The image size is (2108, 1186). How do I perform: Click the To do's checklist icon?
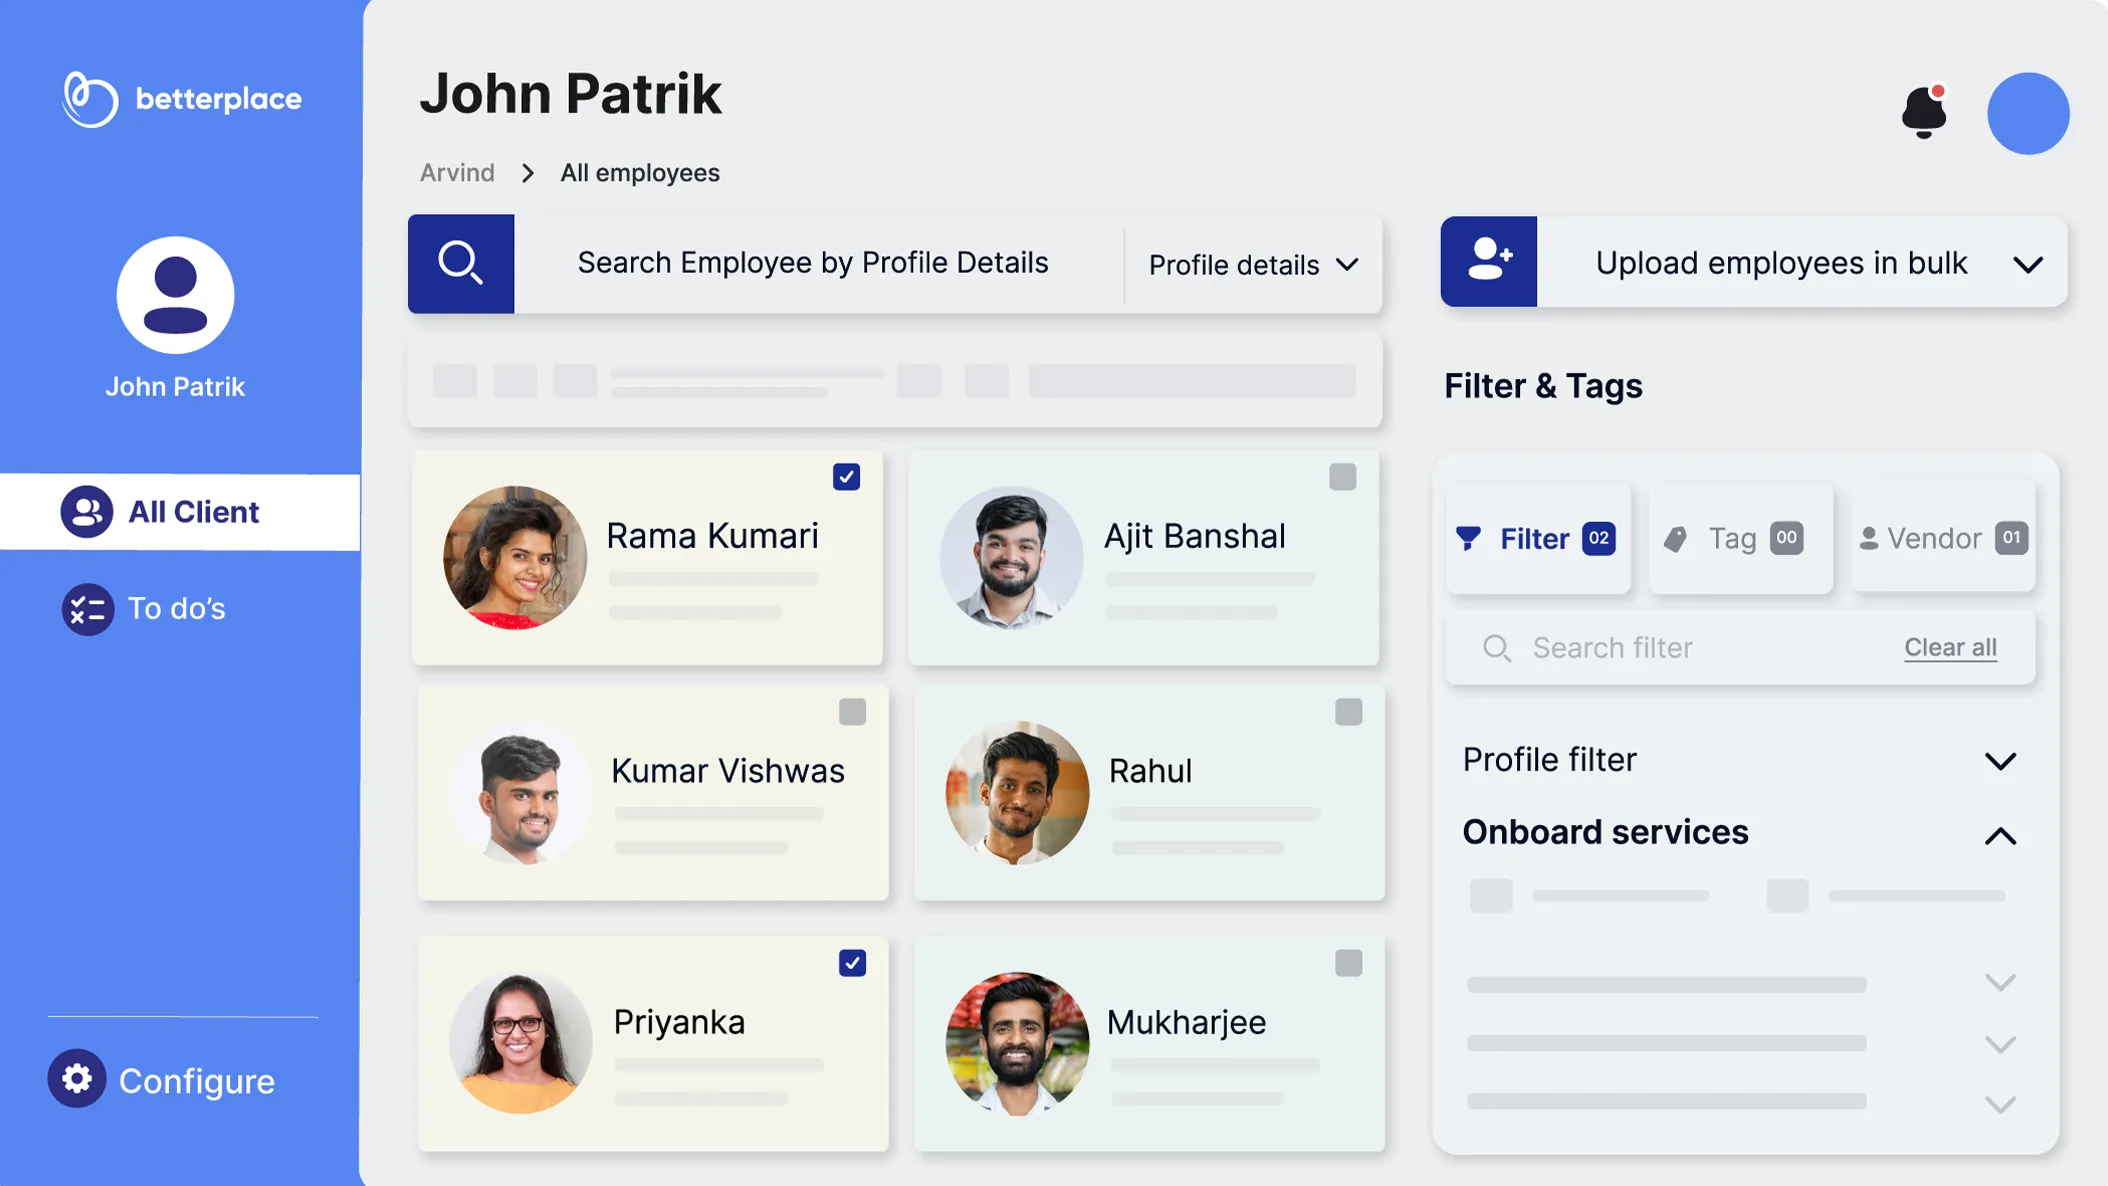tap(87, 609)
